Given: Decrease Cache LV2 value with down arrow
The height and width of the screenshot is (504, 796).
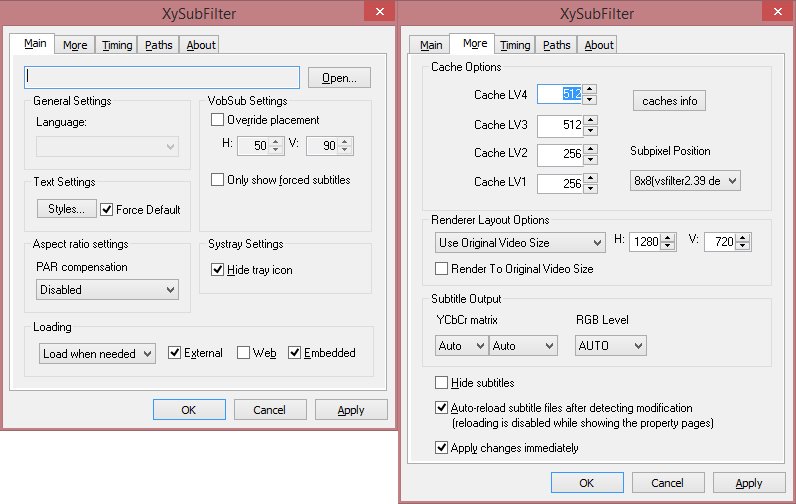Looking at the screenshot, I should click(x=590, y=159).
